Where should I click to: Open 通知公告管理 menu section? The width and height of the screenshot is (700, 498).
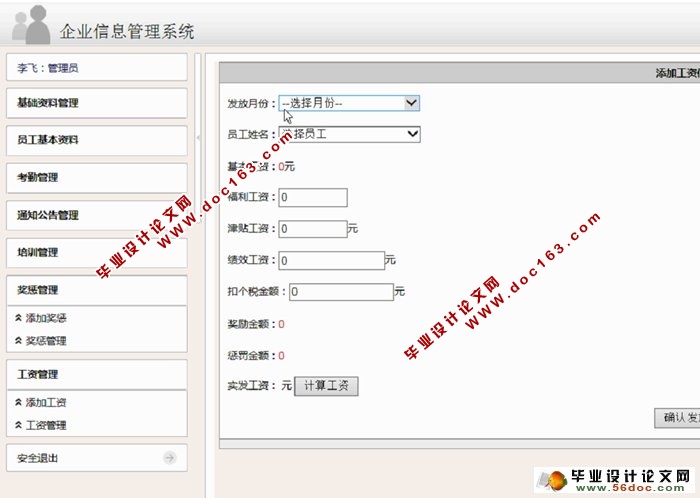[97, 215]
